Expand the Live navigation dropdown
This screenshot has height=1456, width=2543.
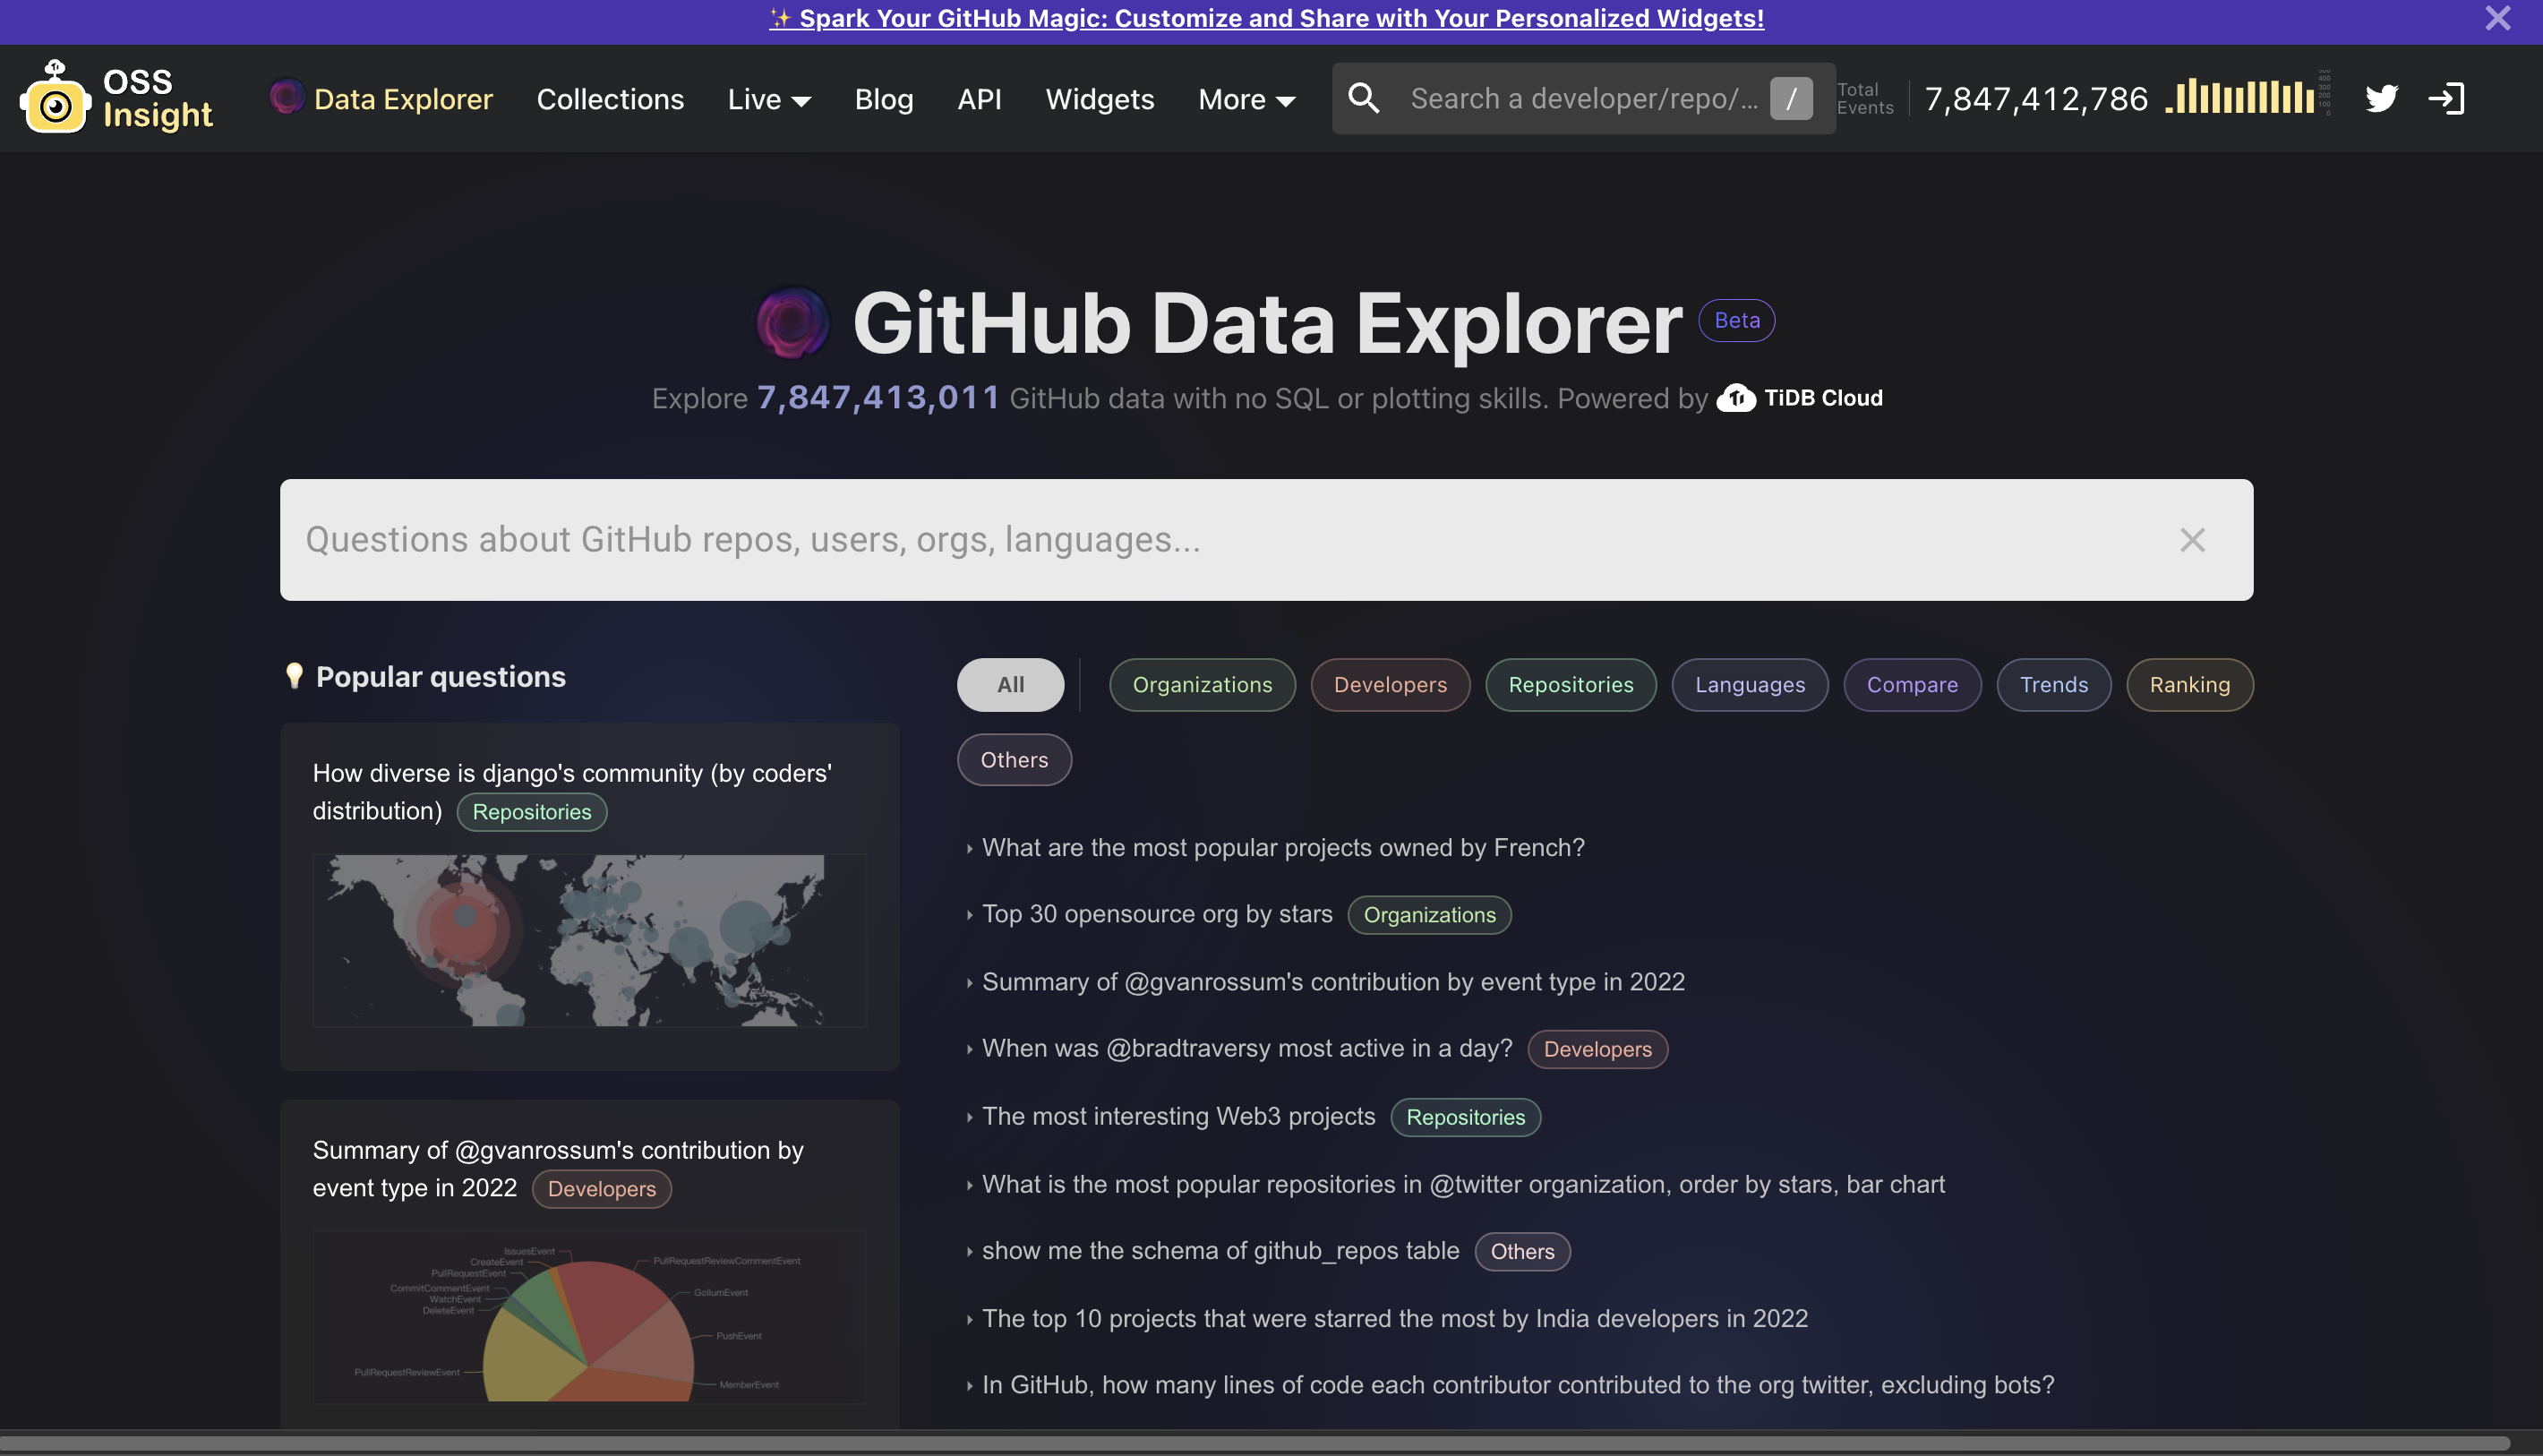pos(768,99)
